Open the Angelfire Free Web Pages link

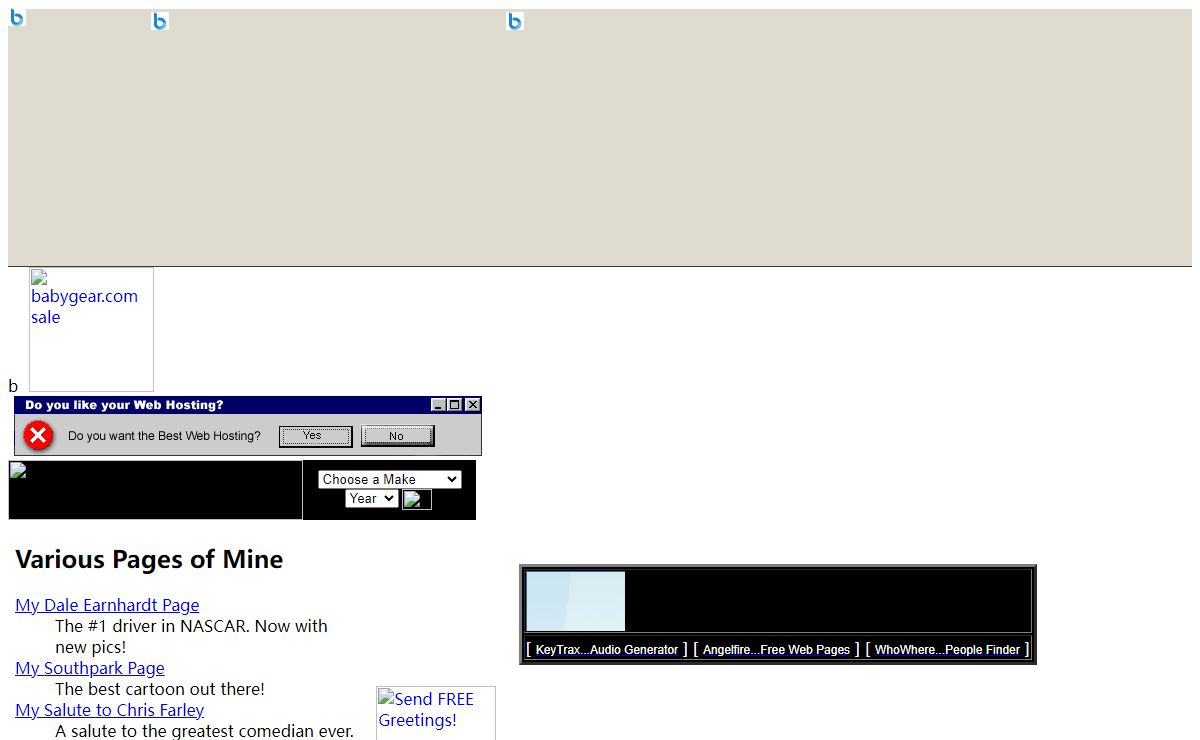pyautogui.click(x=776, y=650)
